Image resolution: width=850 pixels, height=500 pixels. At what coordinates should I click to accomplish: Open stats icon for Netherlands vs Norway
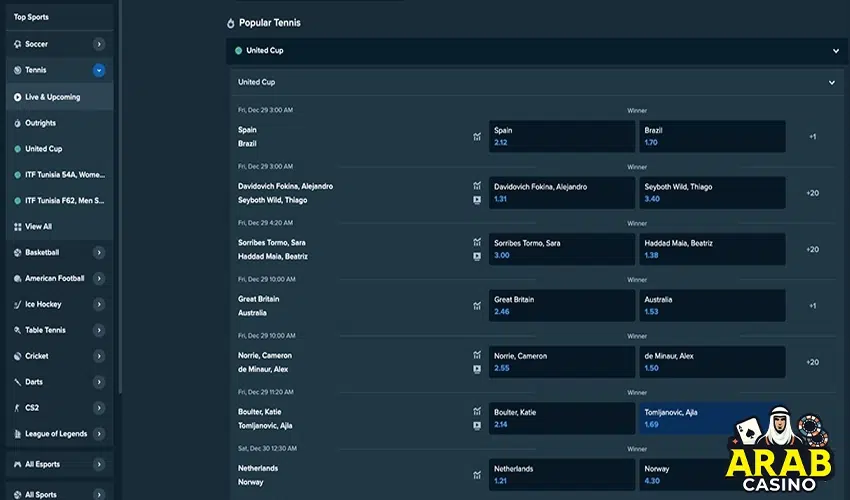(x=477, y=475)
